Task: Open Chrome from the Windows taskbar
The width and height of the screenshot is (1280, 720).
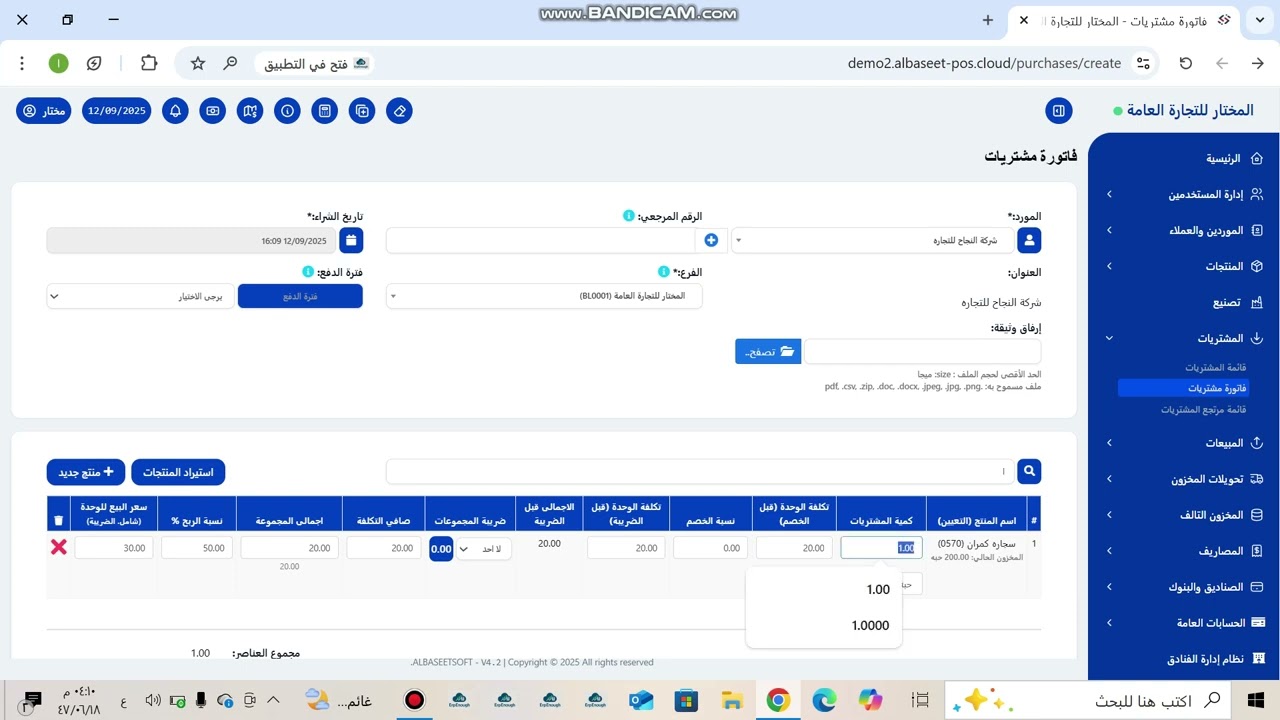Action: (x=778, y=700)
